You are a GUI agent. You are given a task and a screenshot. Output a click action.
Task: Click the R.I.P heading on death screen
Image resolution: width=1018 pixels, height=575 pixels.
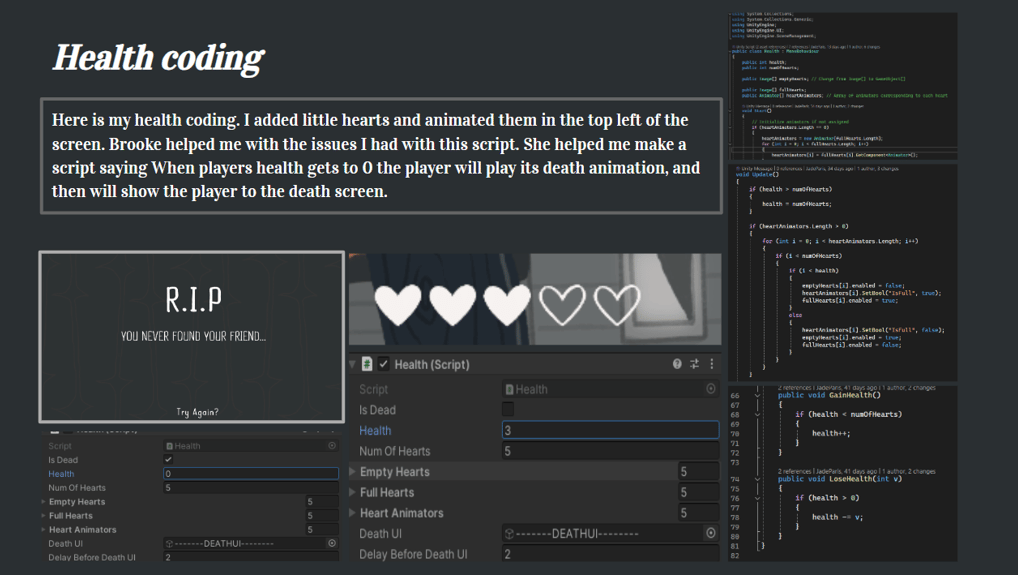tap(193, 300)
